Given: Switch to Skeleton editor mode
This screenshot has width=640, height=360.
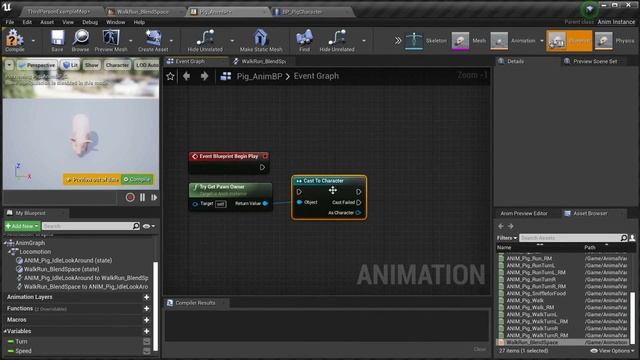Looking at the screenshot, I should [x=426, y=40].
